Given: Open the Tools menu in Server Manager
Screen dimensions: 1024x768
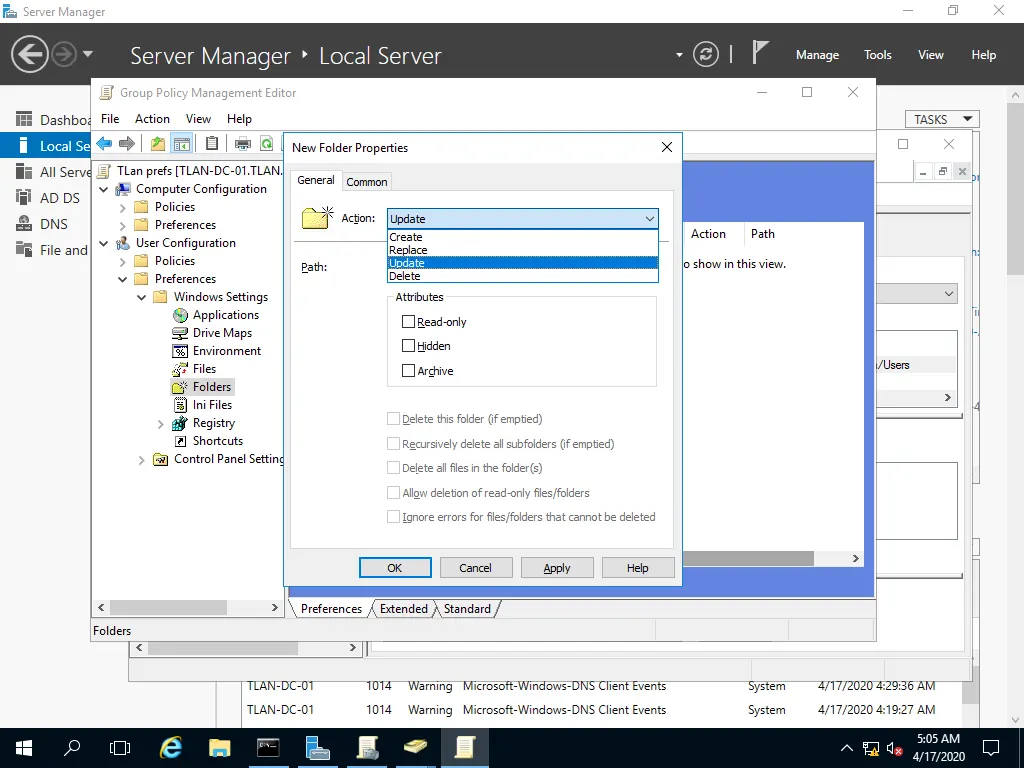Looking at the screenshot, I should (877, 55).
